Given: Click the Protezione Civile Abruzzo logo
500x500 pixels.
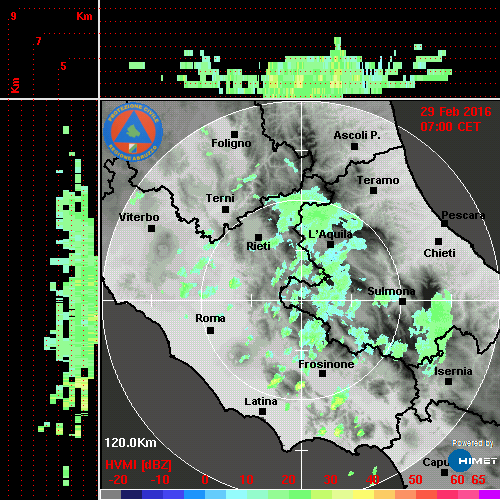Looking at the screenshot, I should click(x=133, y=132).
